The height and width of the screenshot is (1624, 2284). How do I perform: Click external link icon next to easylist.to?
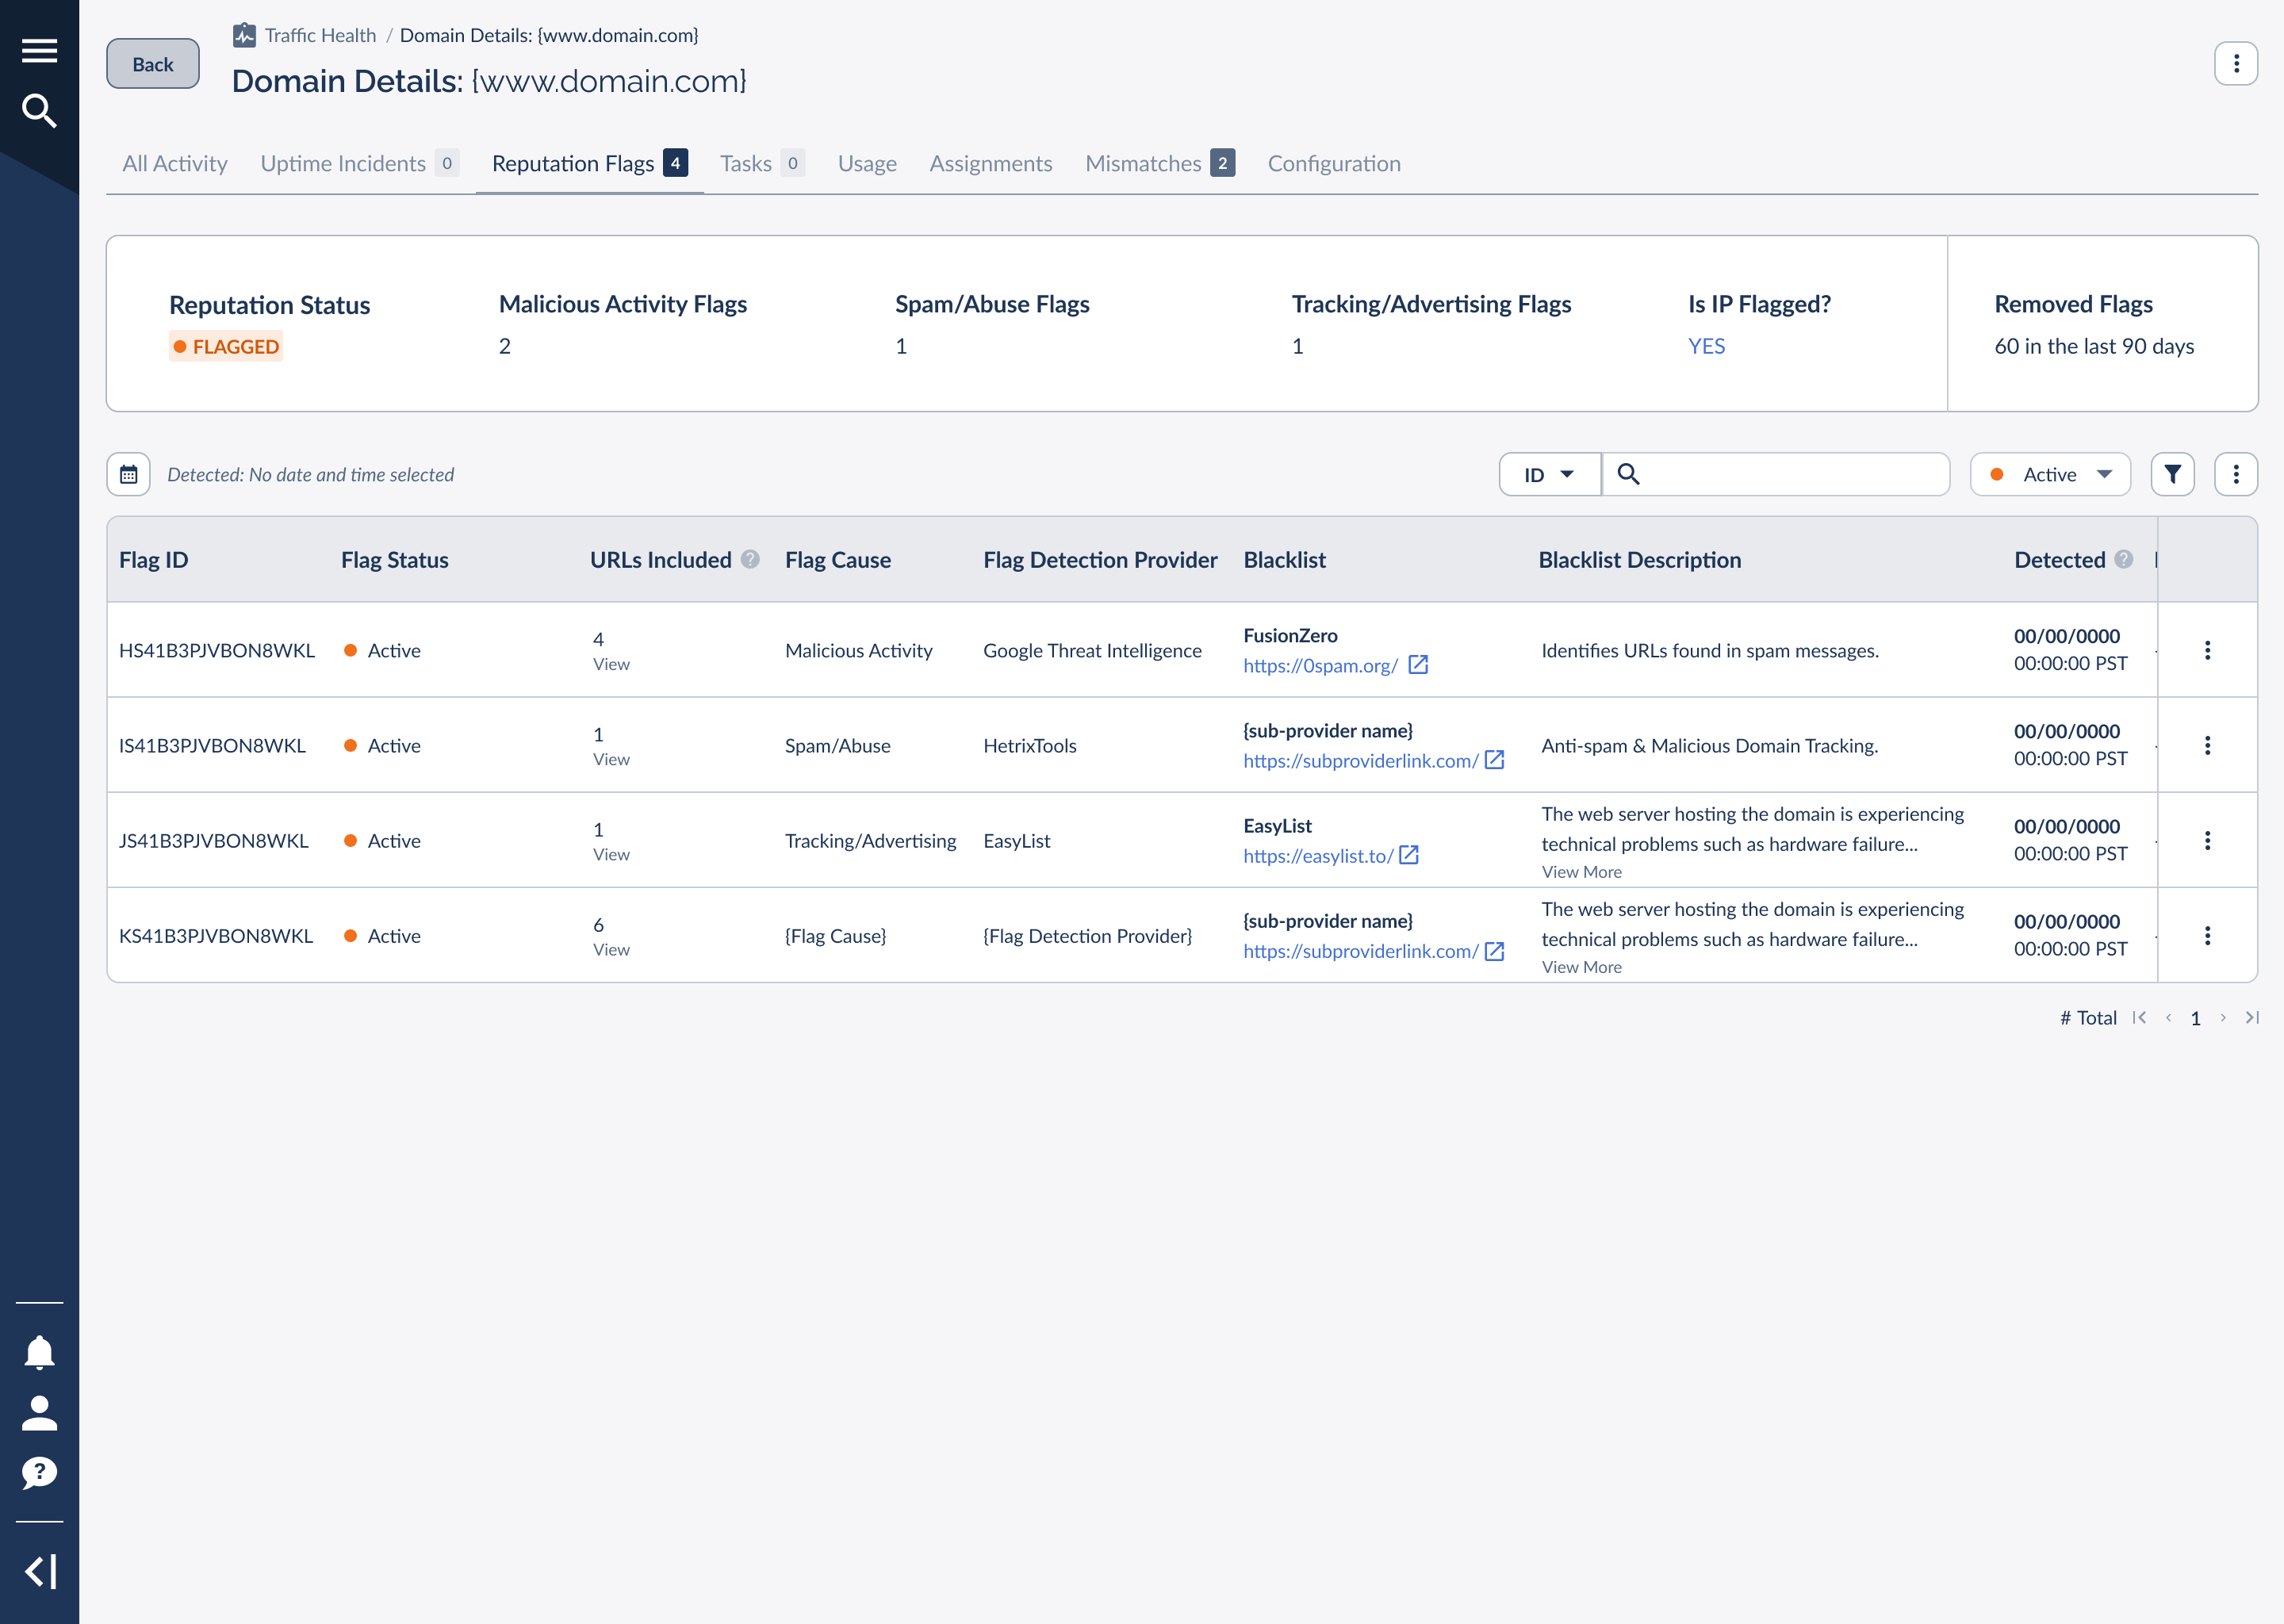[x=1409, y=855]
